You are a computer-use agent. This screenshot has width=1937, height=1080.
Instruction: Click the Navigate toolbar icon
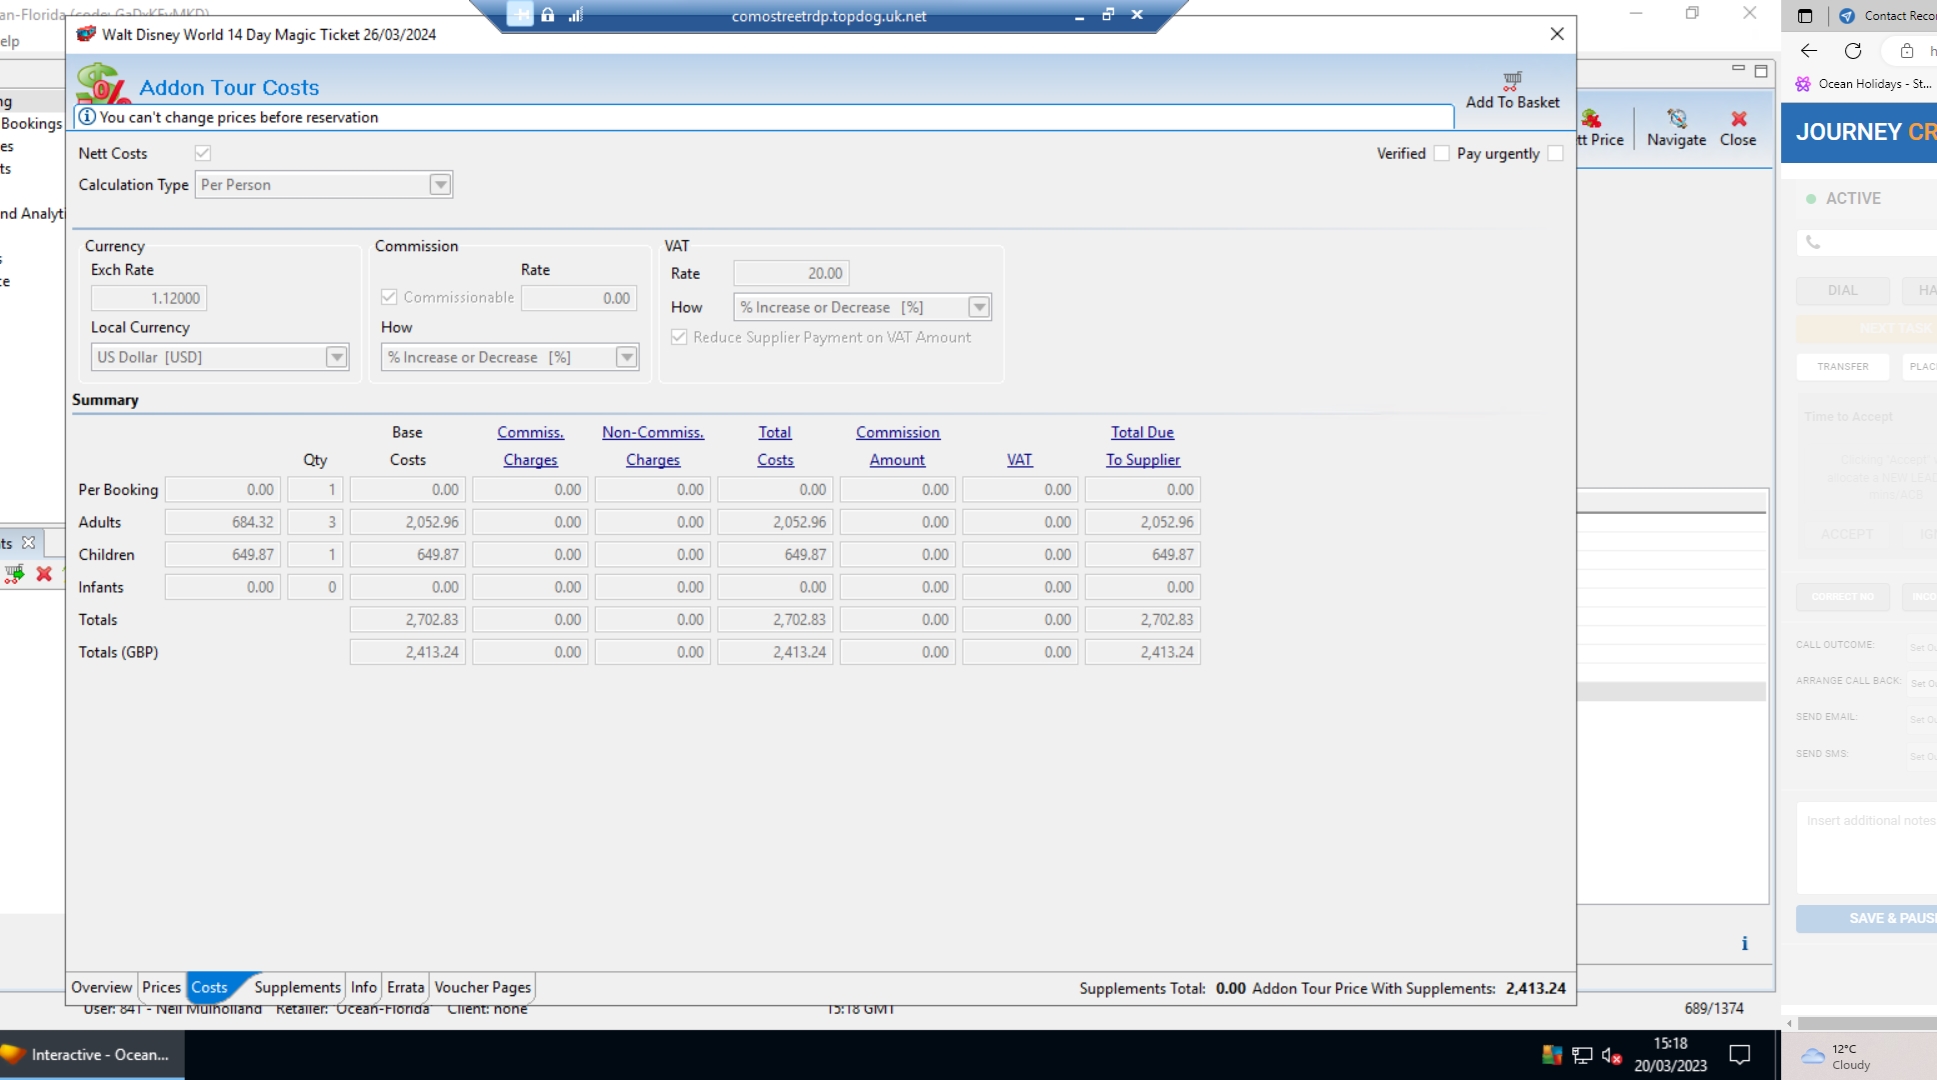click(1676, 120)
